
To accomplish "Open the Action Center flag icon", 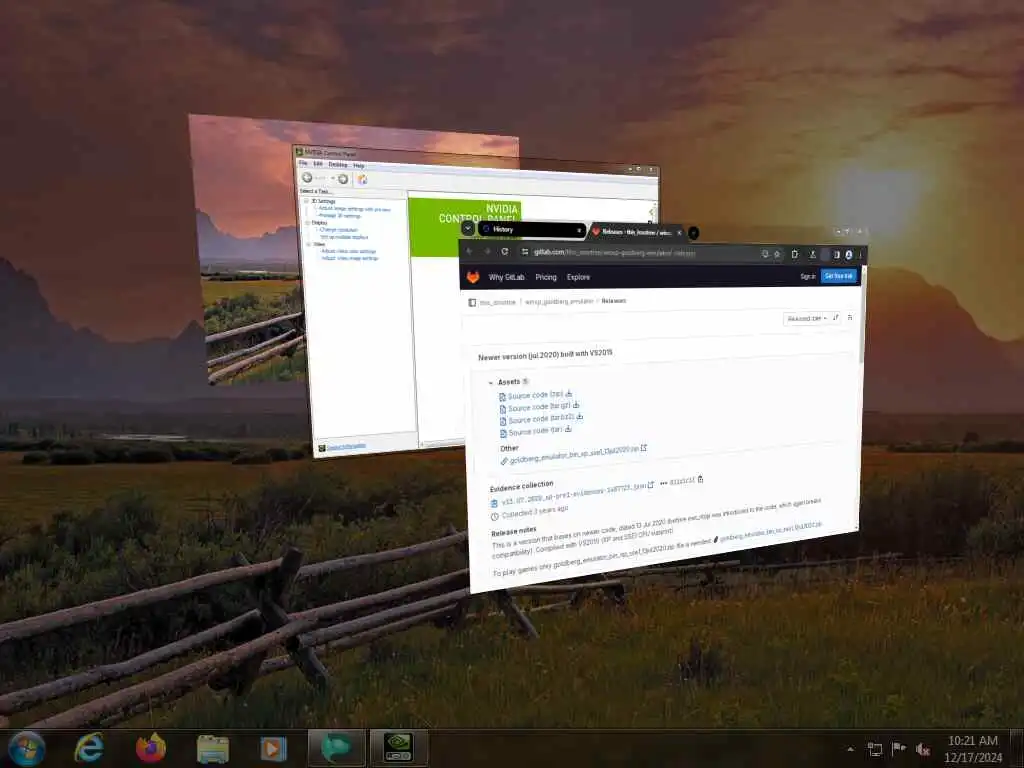I will pos(899,748).
